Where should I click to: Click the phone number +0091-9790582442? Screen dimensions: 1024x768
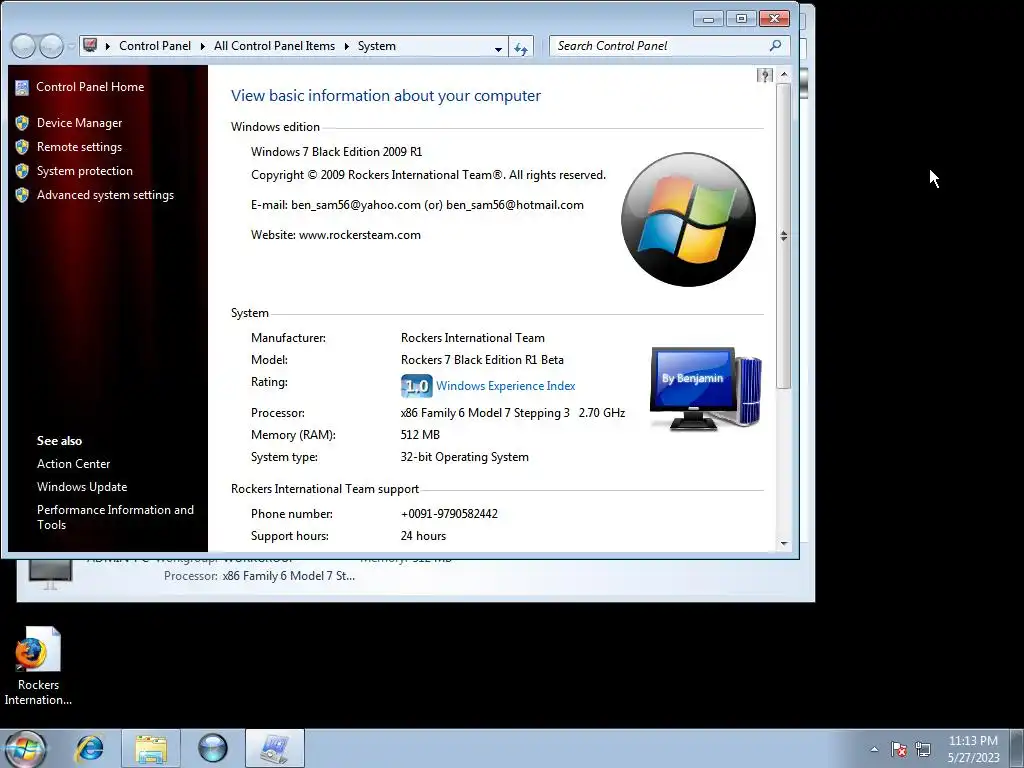(449, 514)
